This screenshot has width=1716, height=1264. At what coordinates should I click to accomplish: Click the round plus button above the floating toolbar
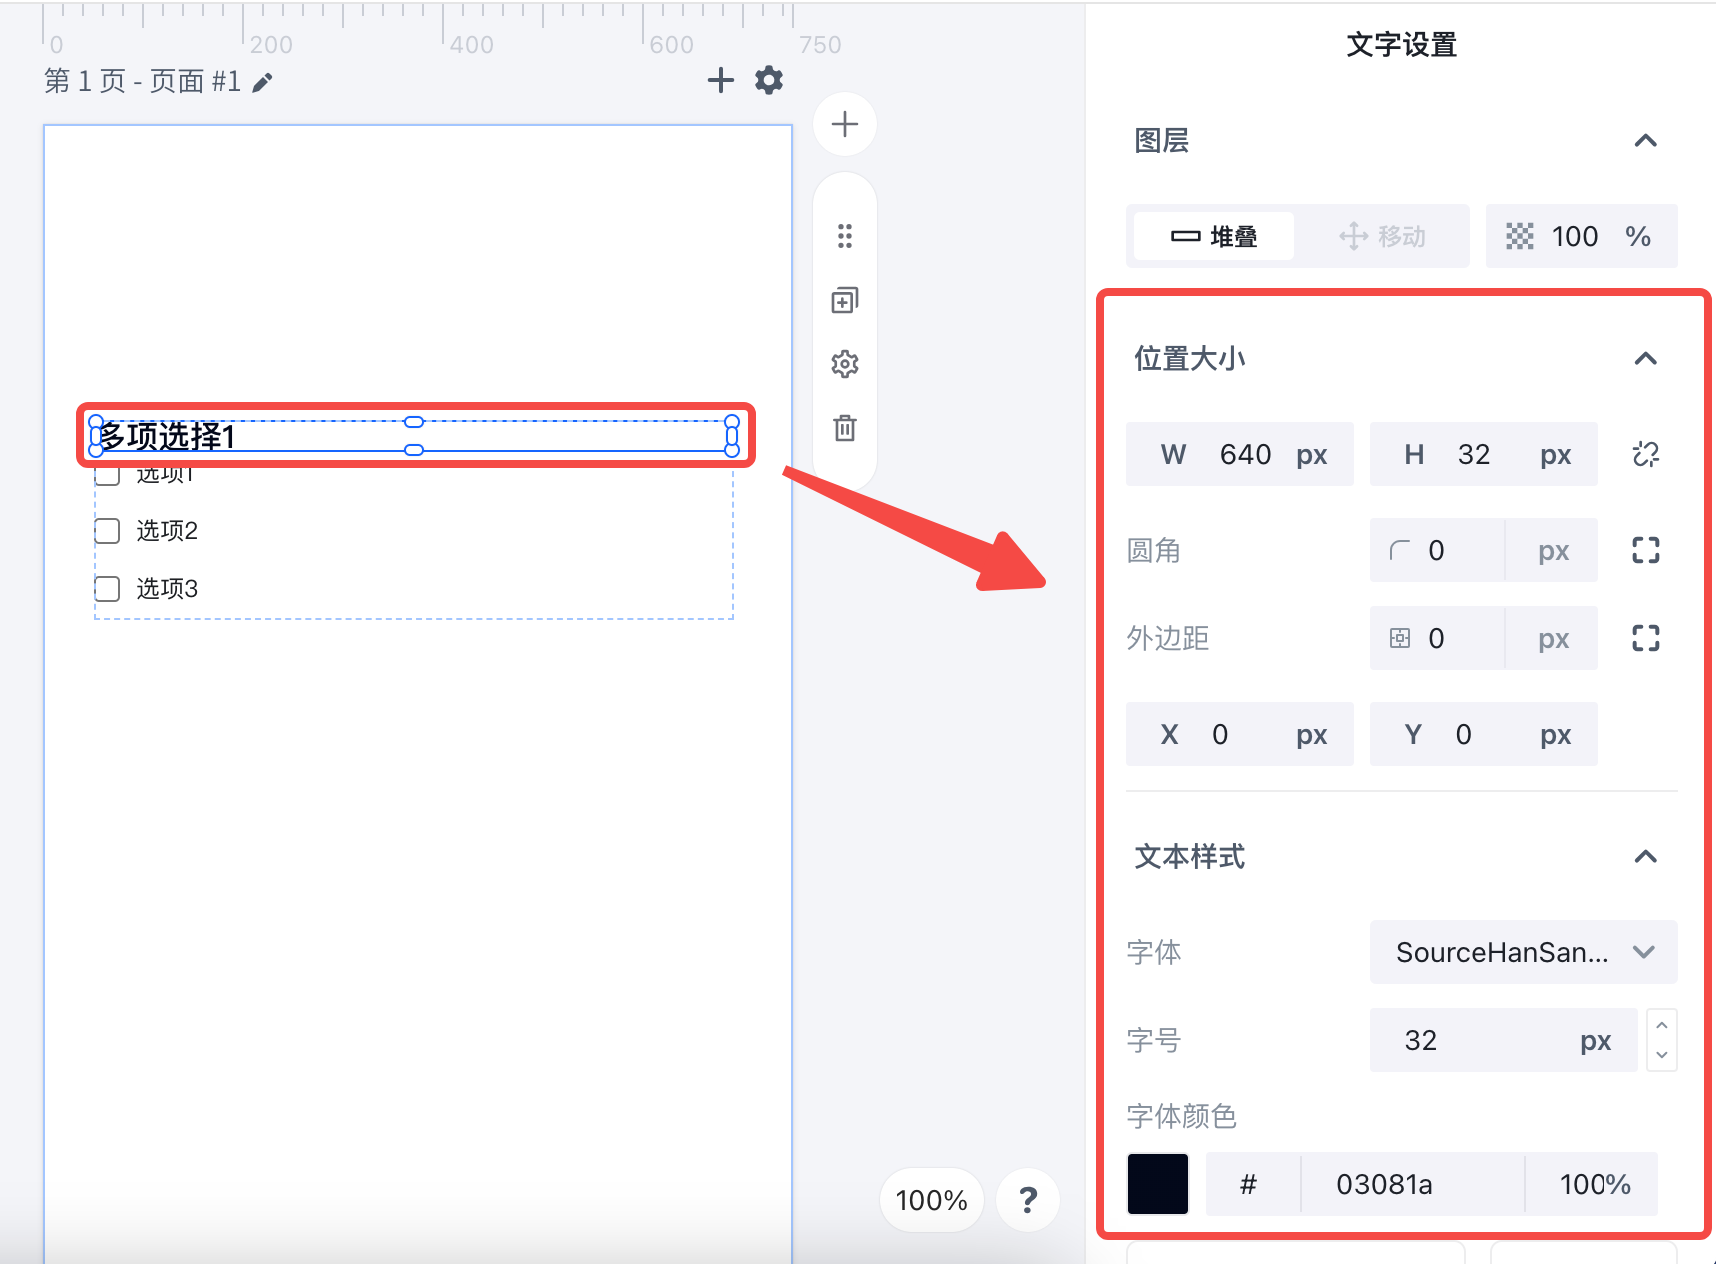coord(845,124)
